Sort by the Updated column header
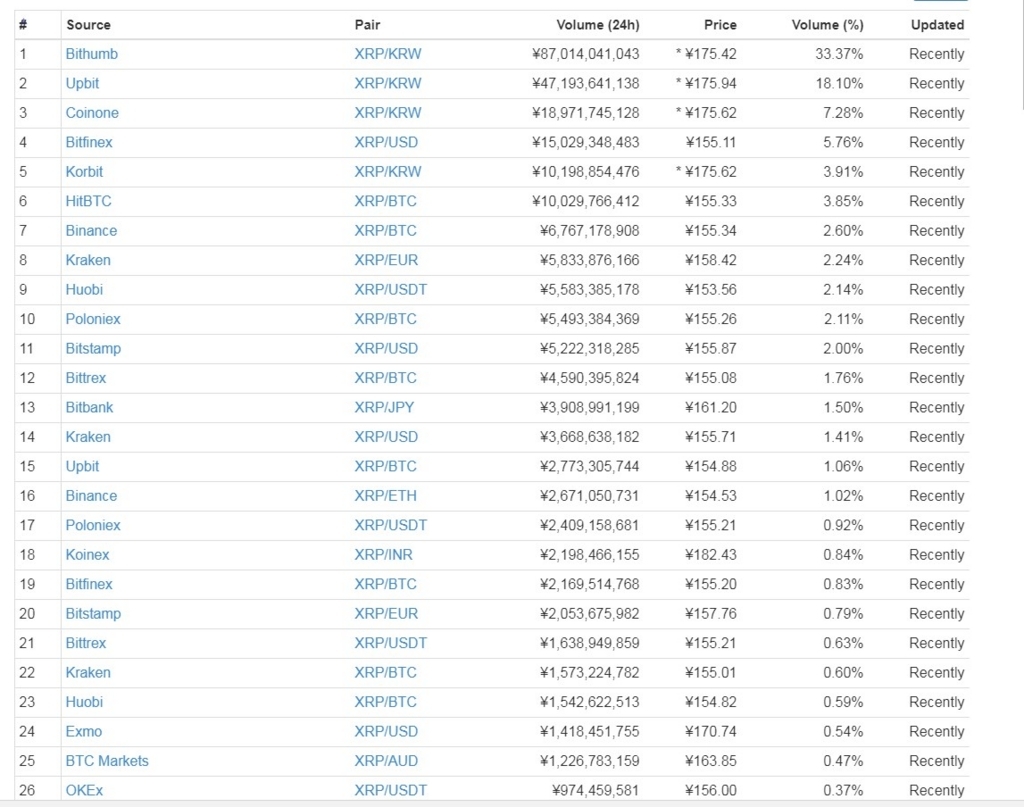 [937, 25]
